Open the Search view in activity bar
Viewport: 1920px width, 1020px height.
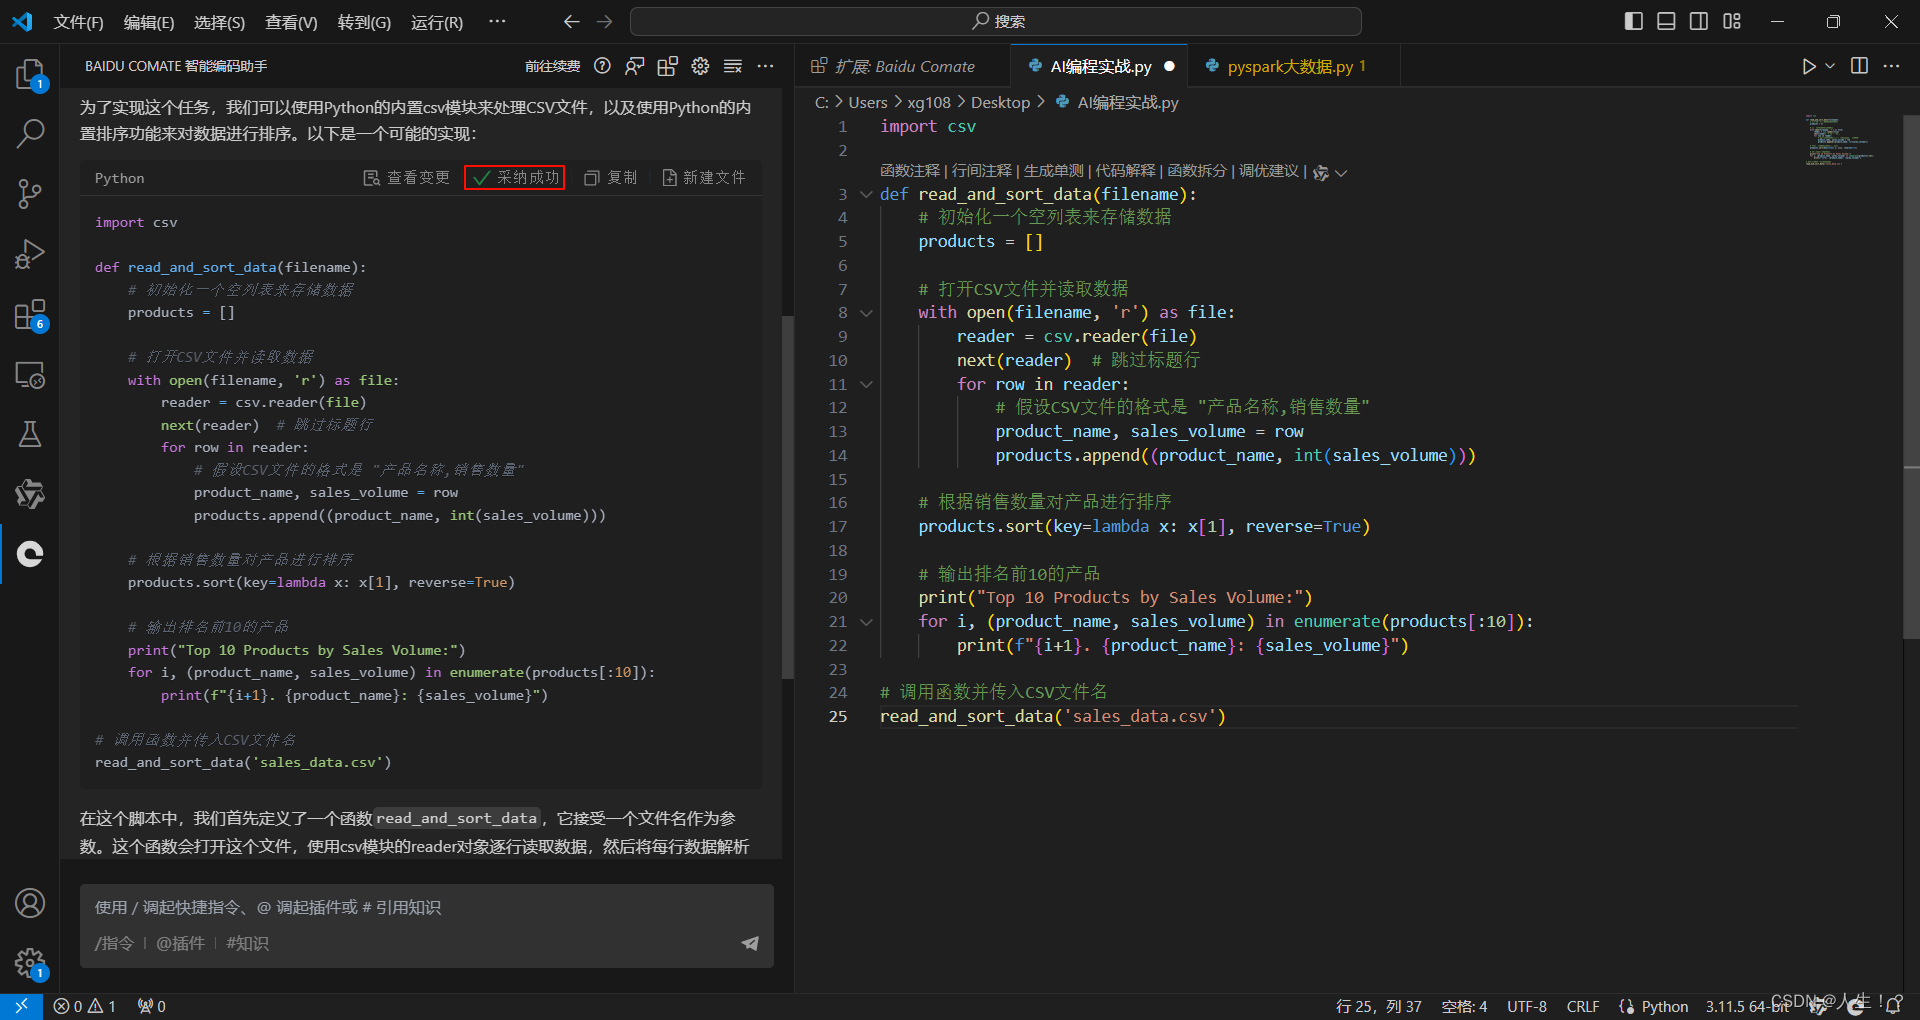coord(30,134)
